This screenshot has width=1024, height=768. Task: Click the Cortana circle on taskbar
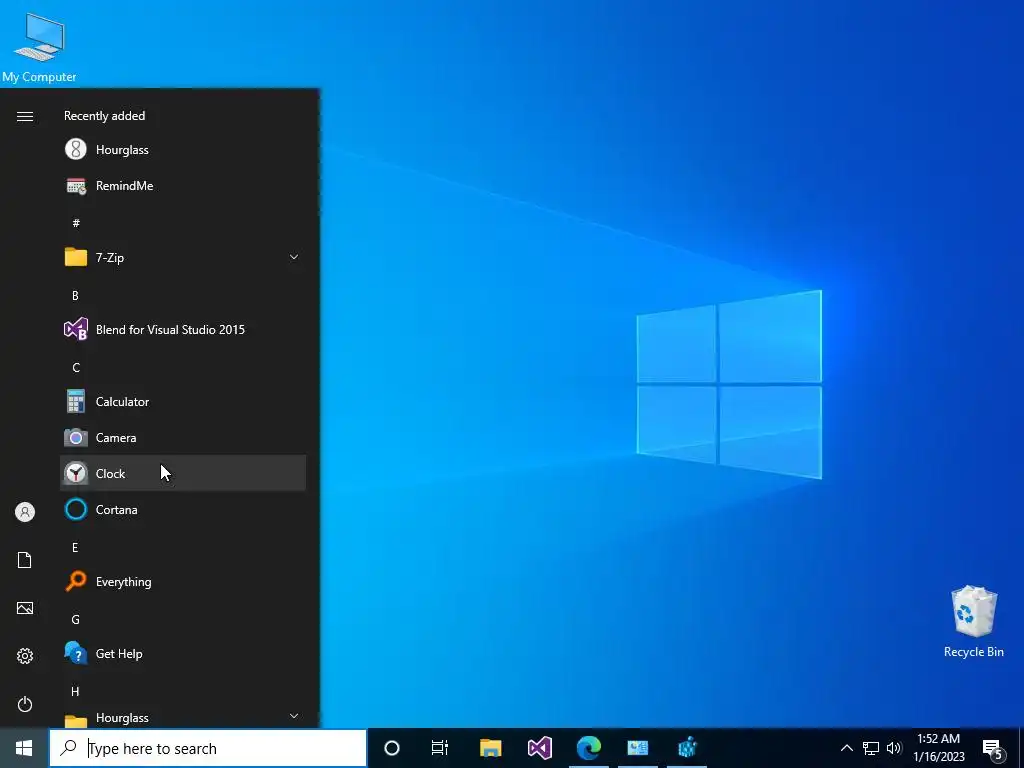click(x=391, y=748)
